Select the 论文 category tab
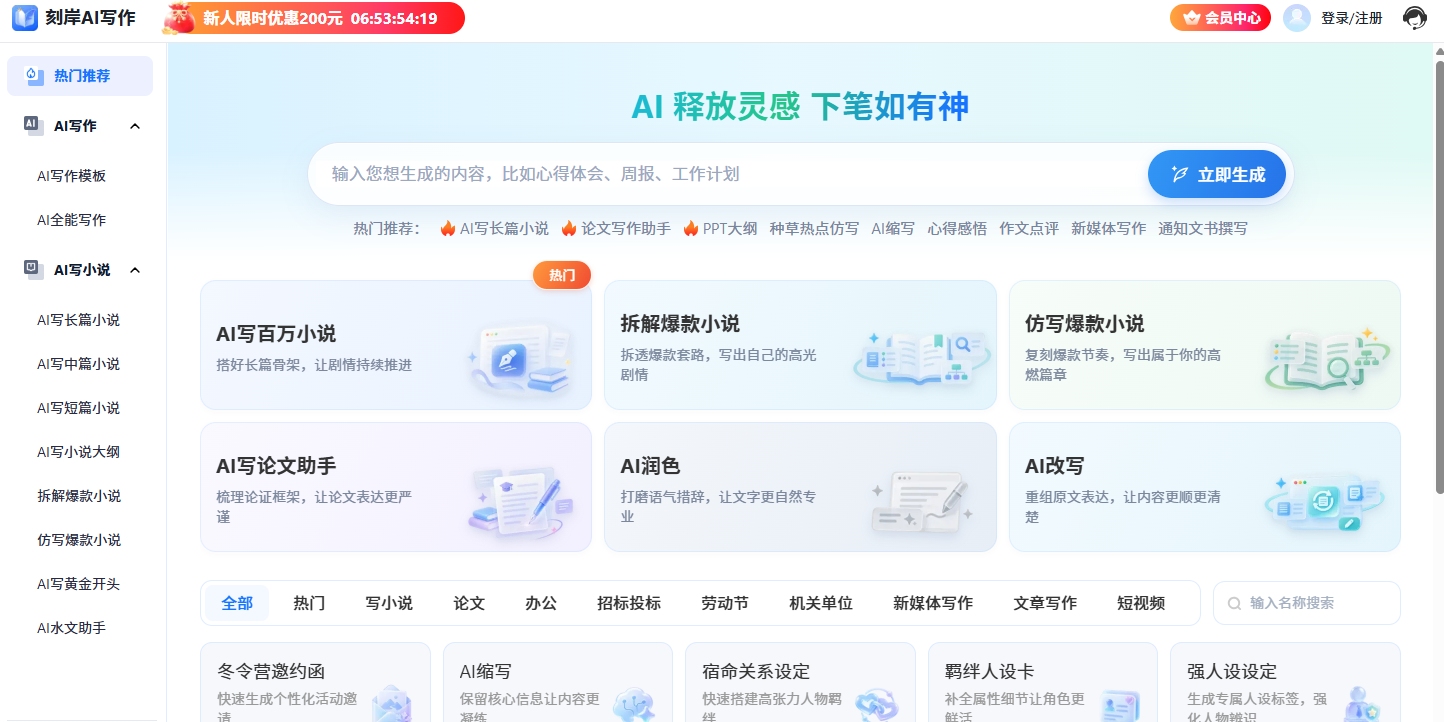Screen dimensions: 1444x722 (469, 603)
